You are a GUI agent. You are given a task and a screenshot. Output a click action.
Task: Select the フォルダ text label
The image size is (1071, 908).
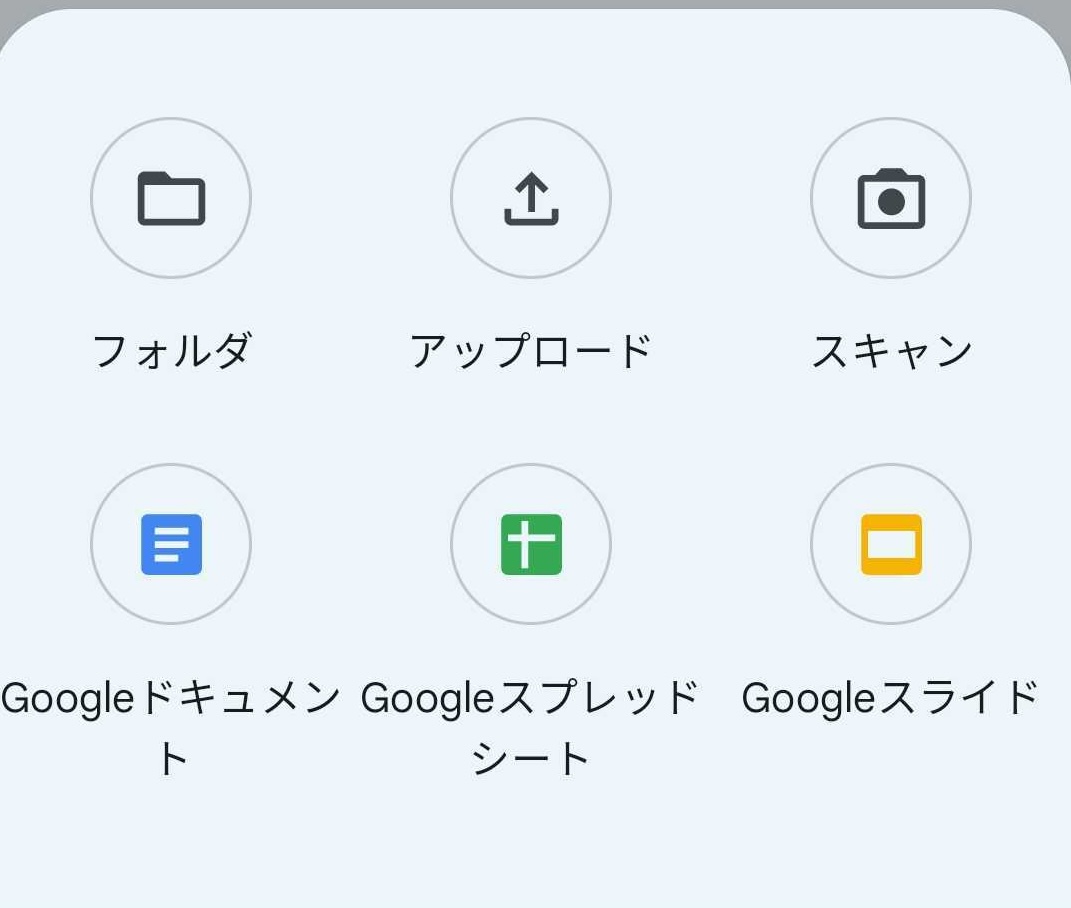coord(171,351)
